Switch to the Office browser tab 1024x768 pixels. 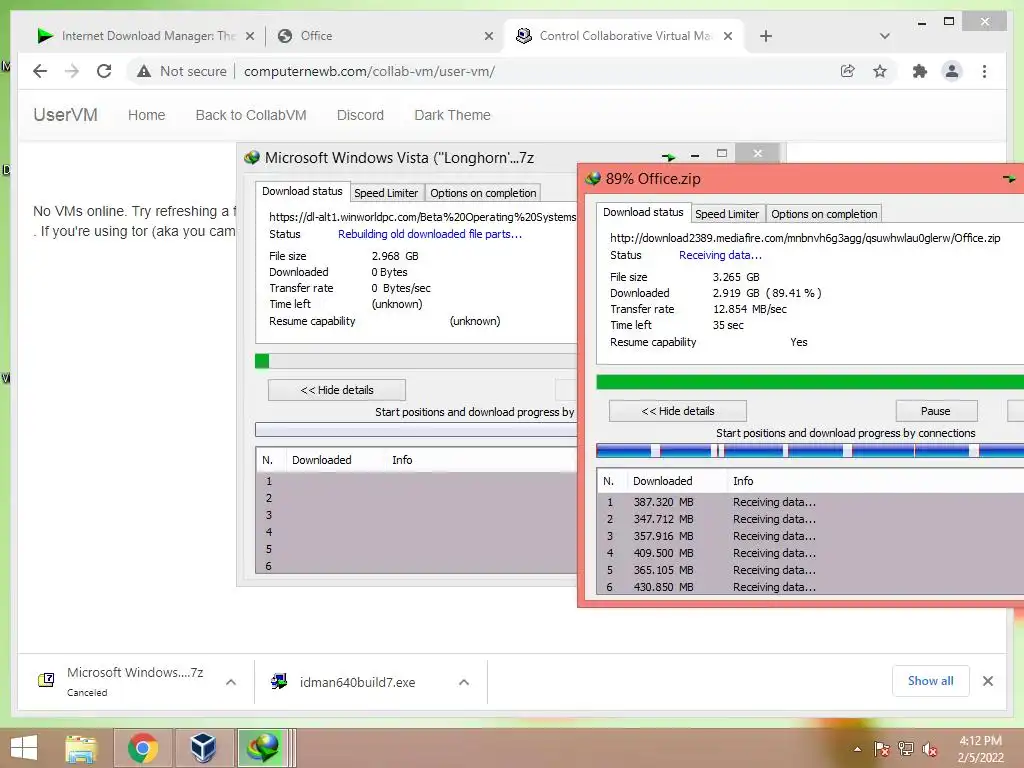(x=385, y=36)
